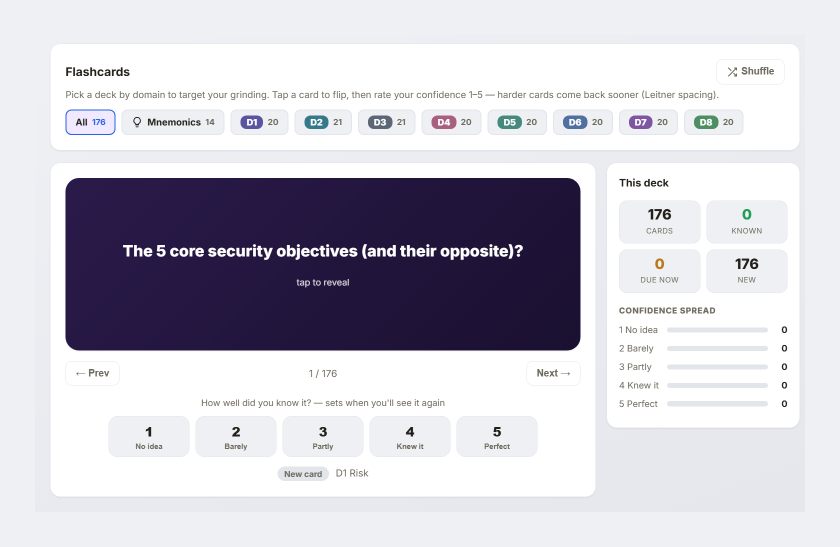Click the pink D4 badge
Image resolution: width=840 pixels, height=547 pixels.
click(444, 122)
